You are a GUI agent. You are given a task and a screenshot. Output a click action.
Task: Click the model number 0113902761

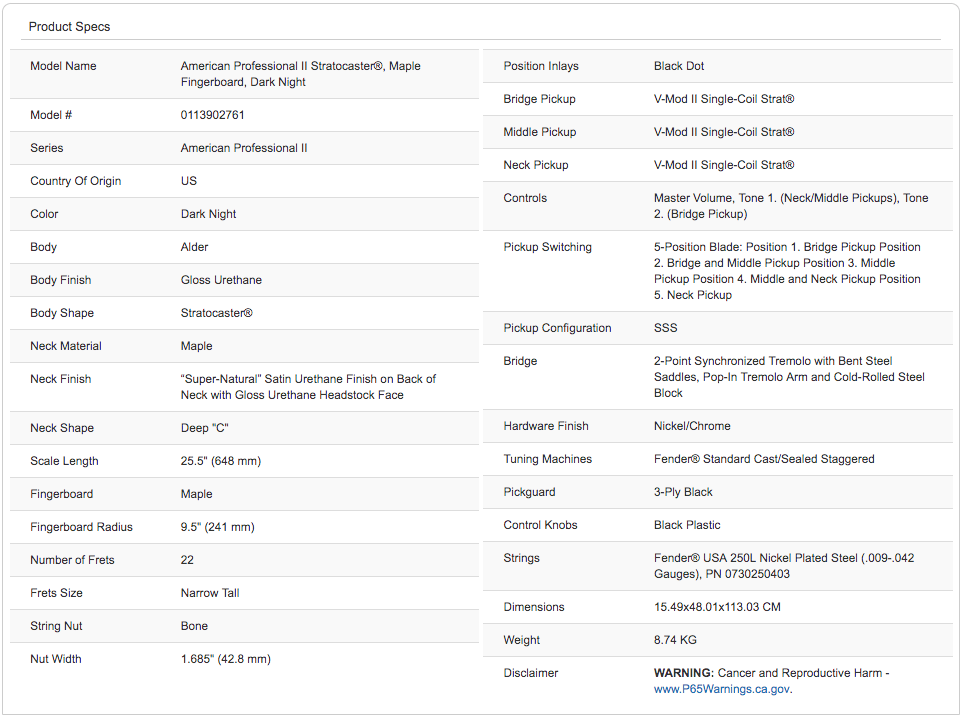click(212, 115)
